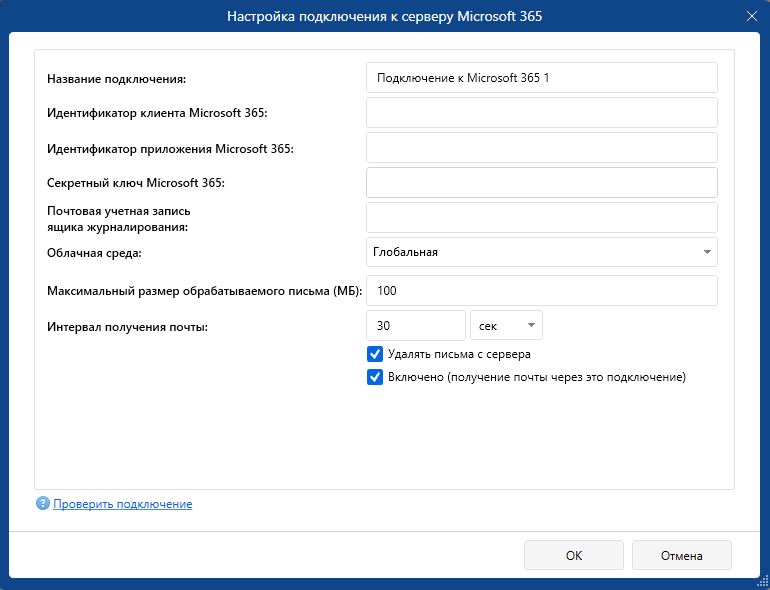Open the Облачная среда dropdown
The height and width of the screenshot is (590, 770).
click(x=542, y=252)
